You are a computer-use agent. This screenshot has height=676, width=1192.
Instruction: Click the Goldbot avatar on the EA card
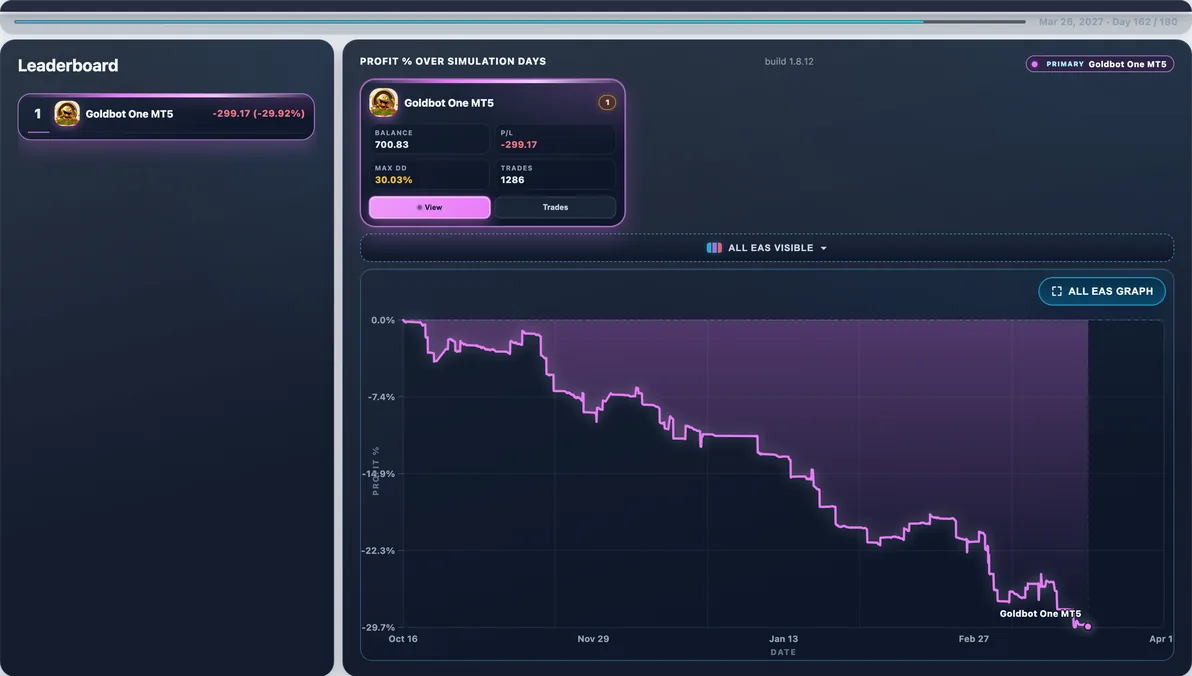coord(383,103)
